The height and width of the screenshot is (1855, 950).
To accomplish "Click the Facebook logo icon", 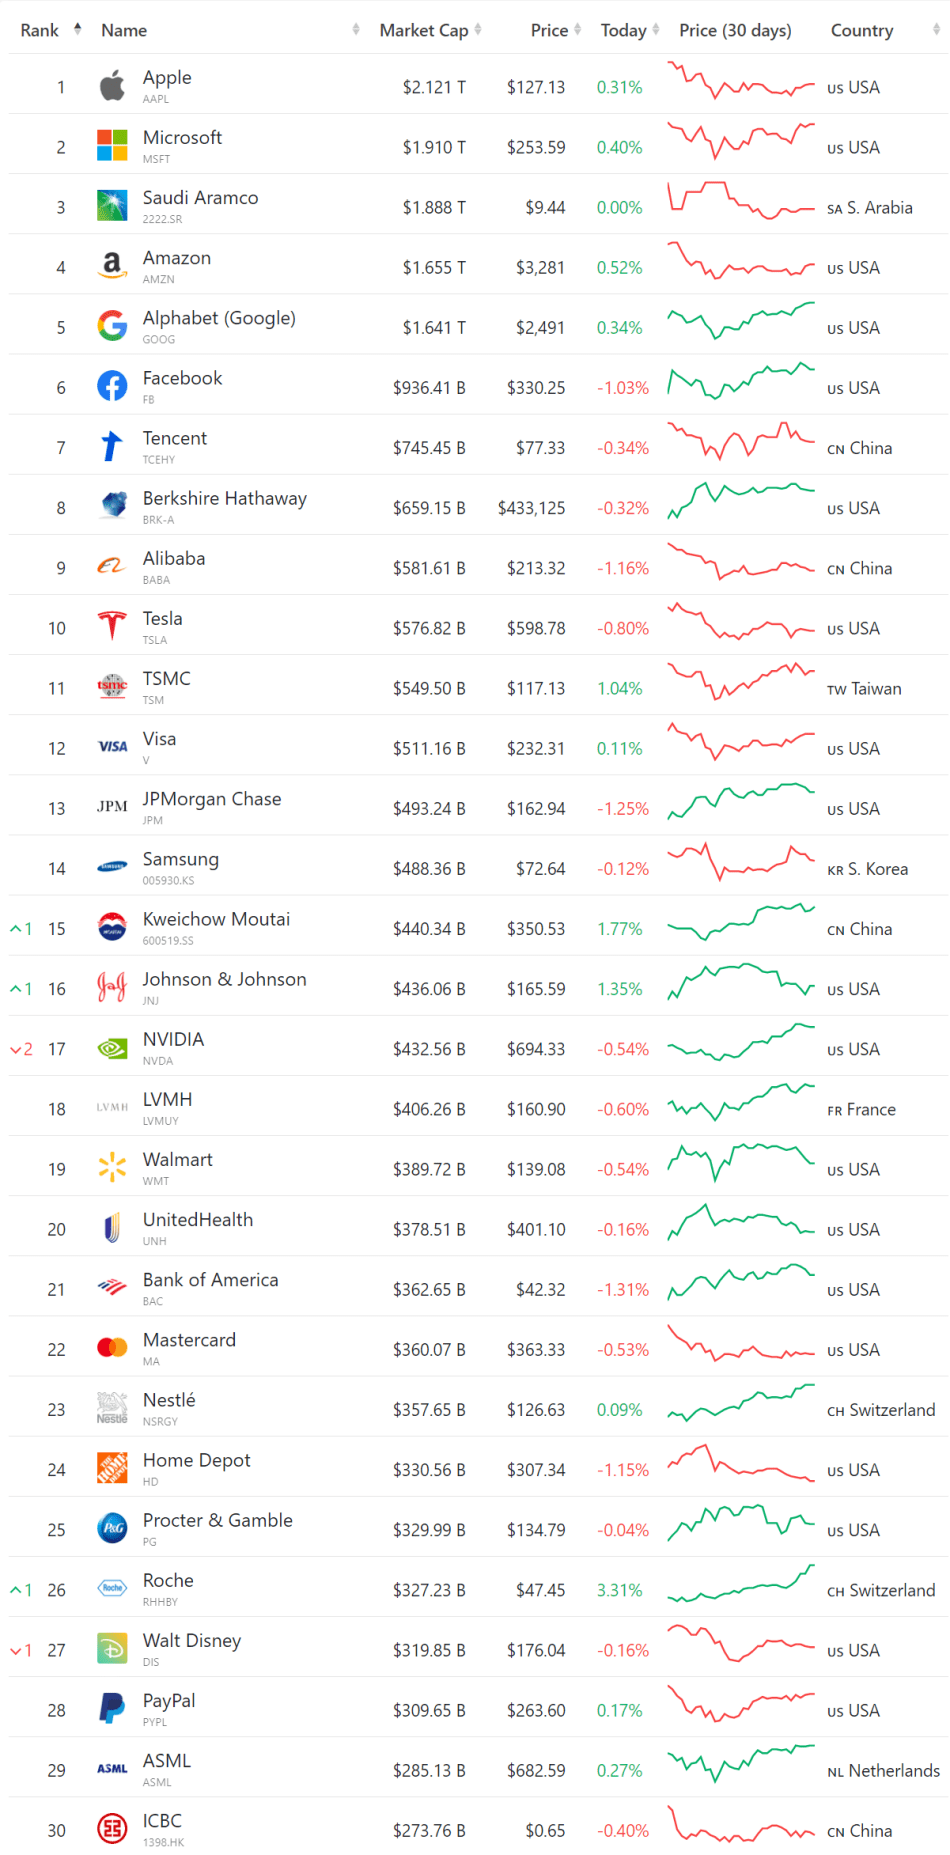I will [112, 386].
